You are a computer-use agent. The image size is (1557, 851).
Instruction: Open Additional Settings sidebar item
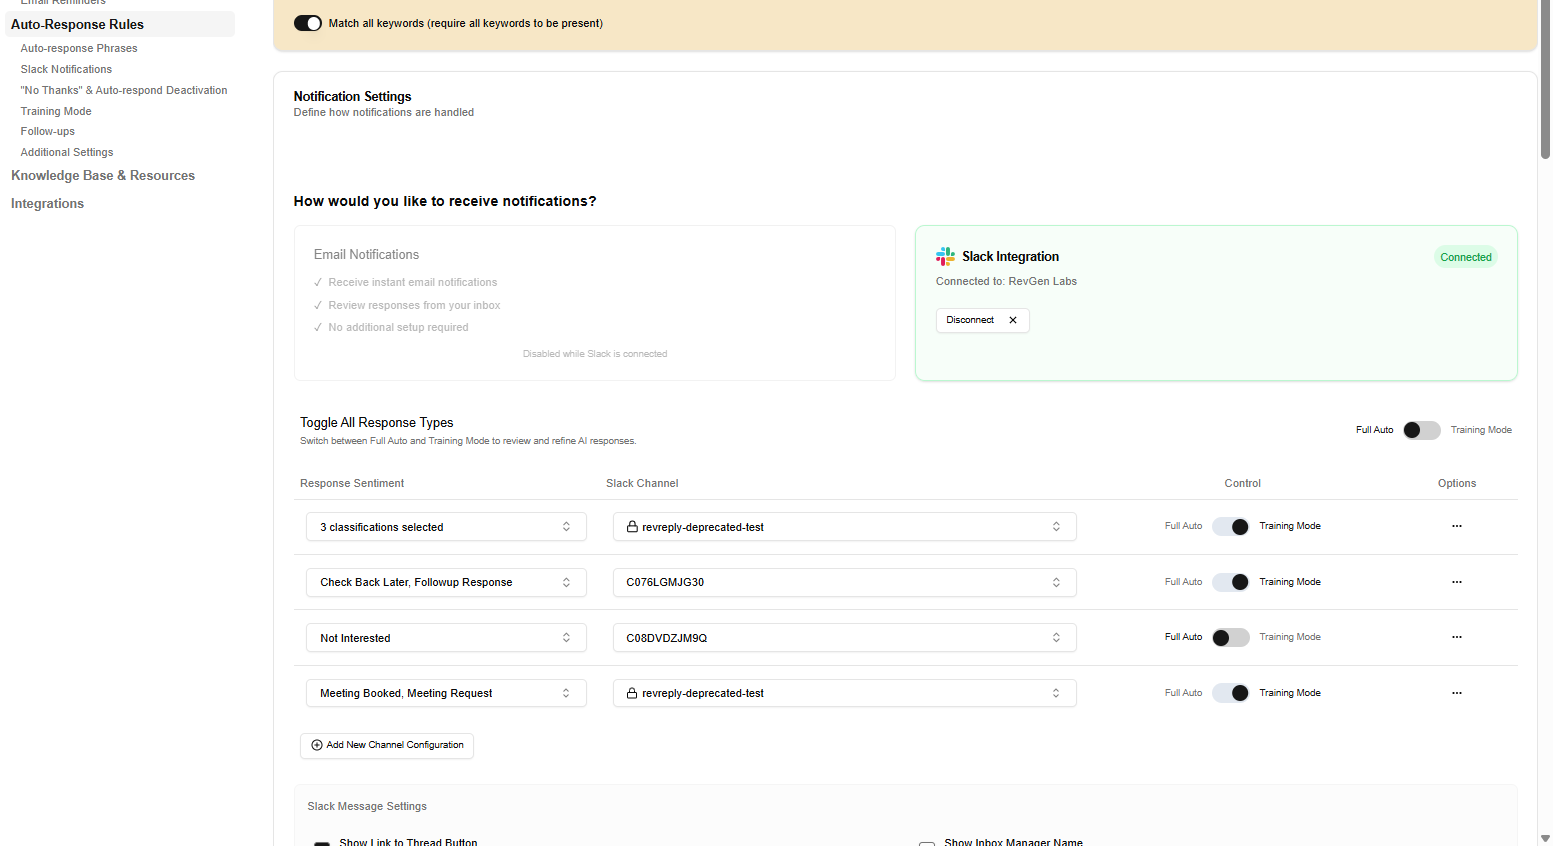(67, 152)
